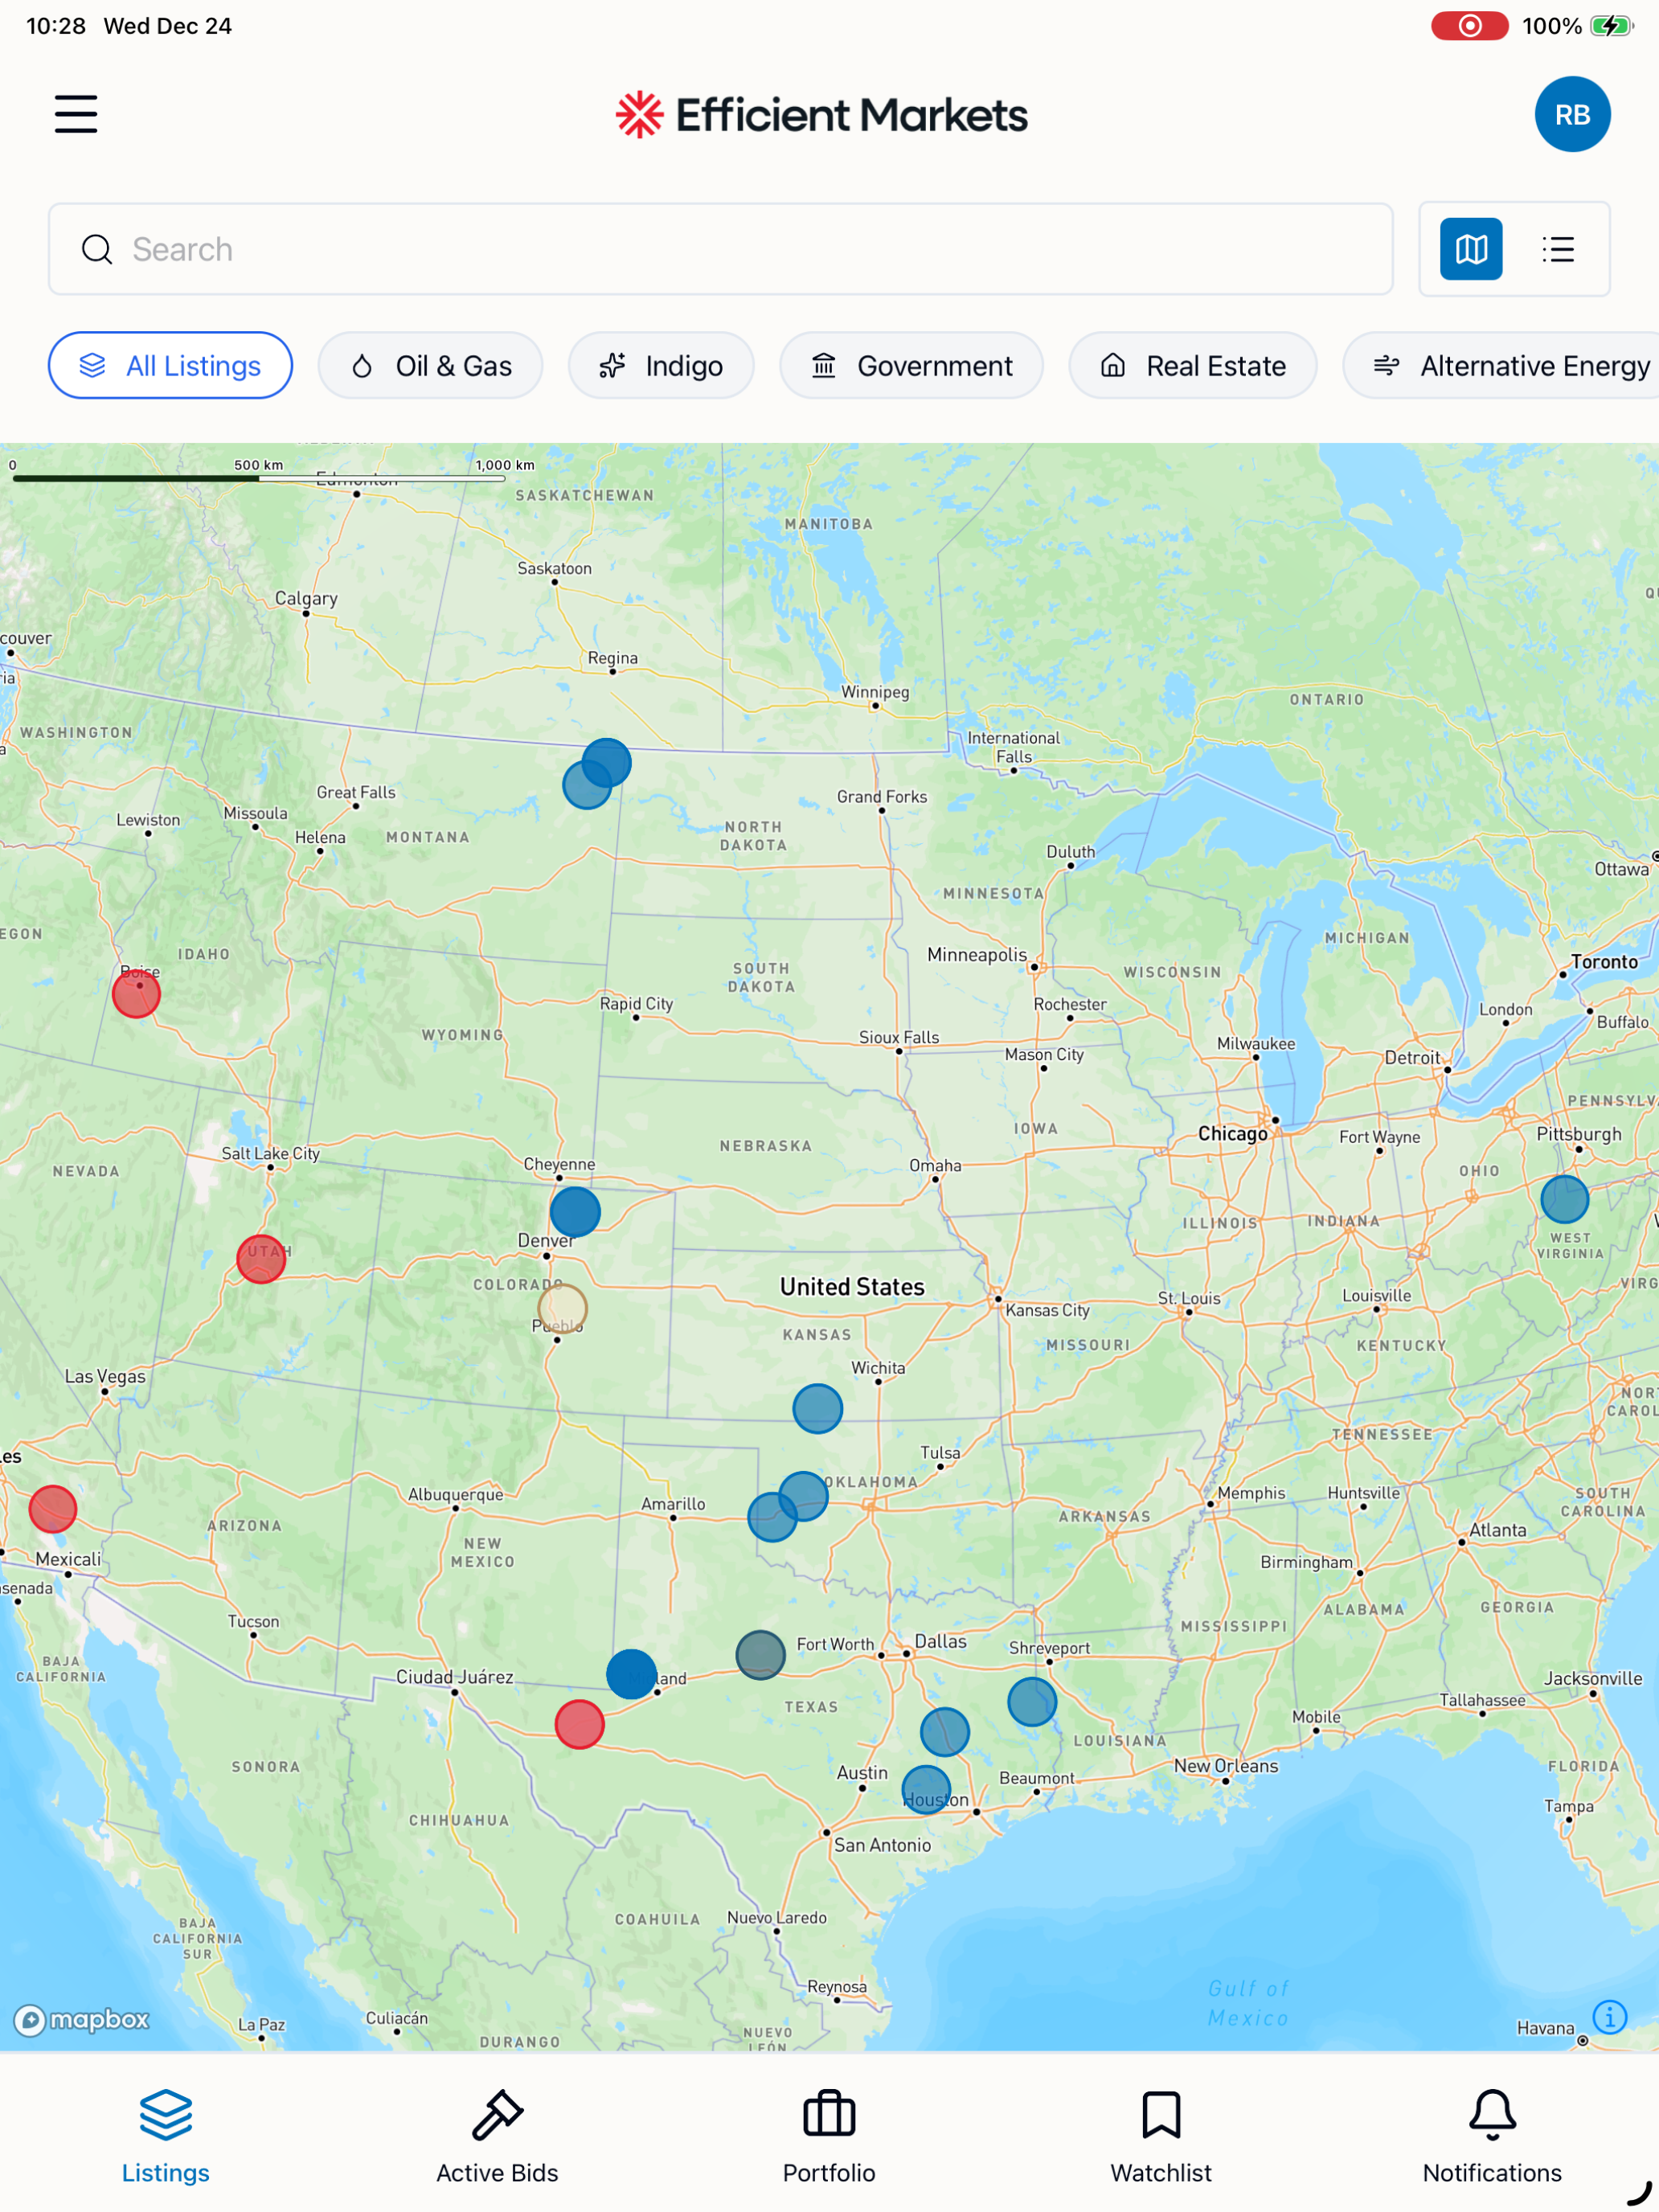Select the blue marker south of Shreveport
This screenshot has height=2212, width=1659.
(x=1032, y=1702)
